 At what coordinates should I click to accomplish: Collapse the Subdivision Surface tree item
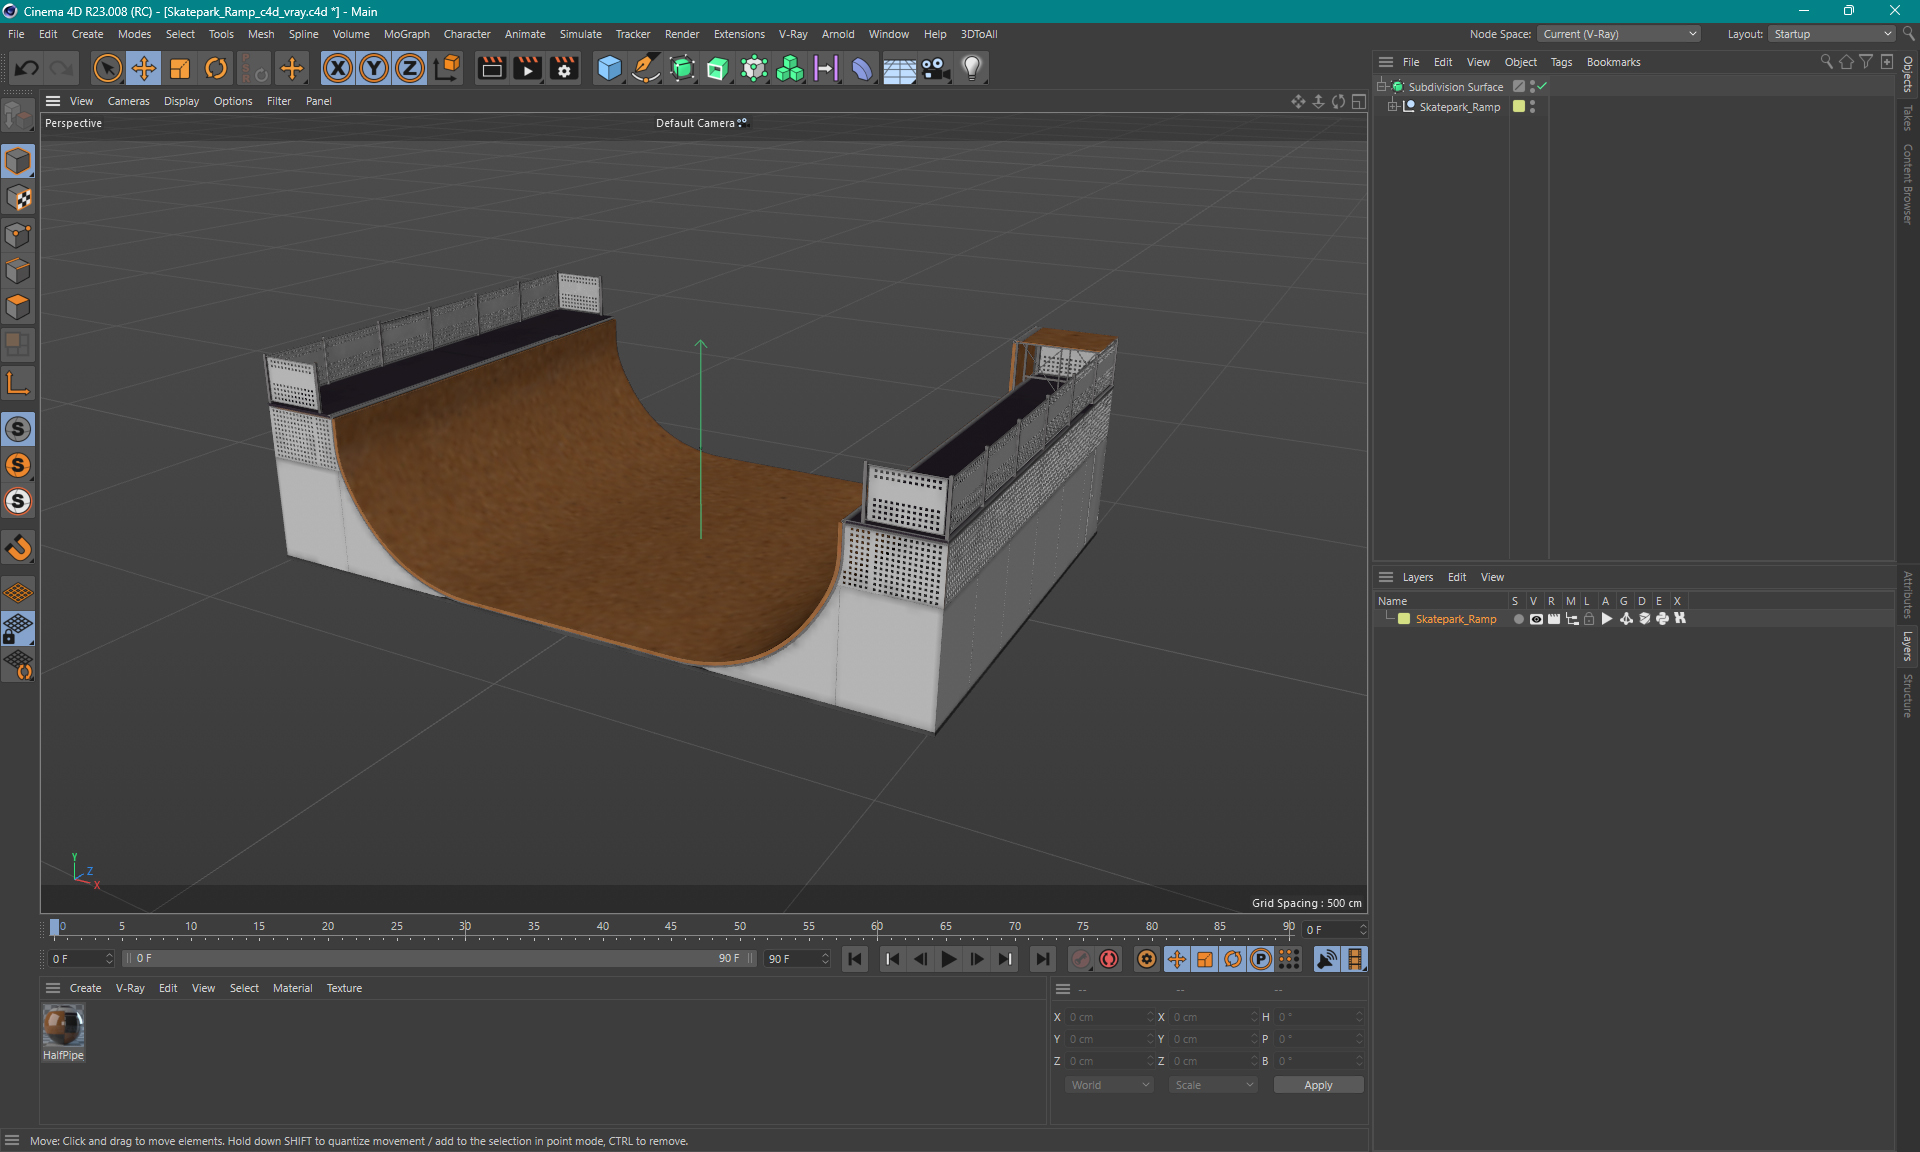[1382, 86]
